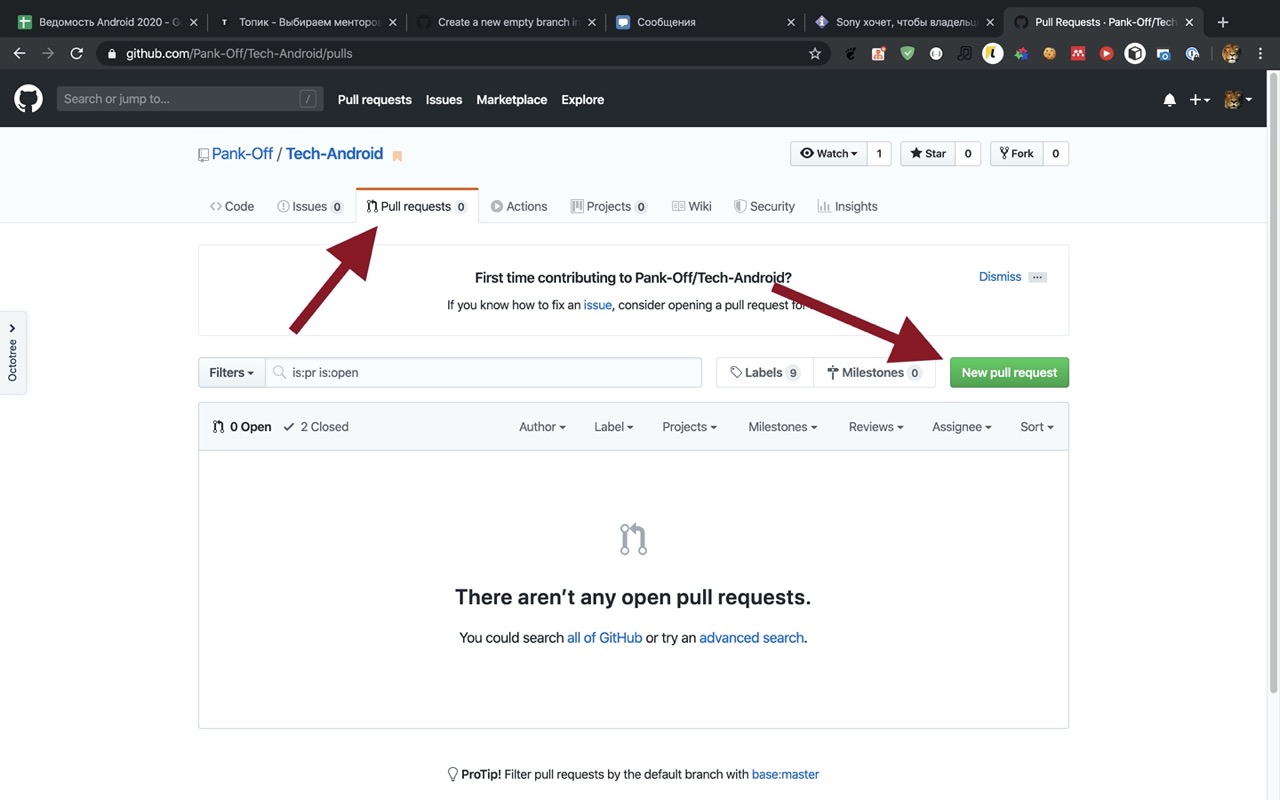Click the cookie extension icon

coord(1049,54)
